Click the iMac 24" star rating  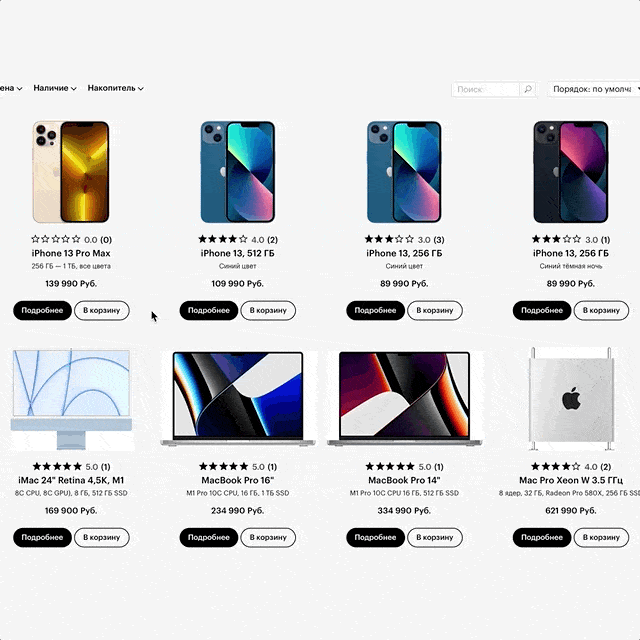coord(71,466)
